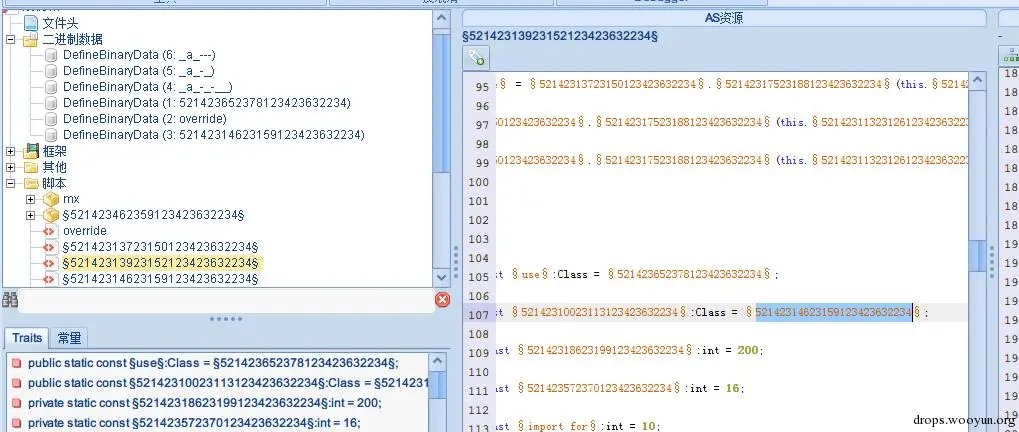Open DefineBinaryData (1: 521423652378123423632234)
Viewport: 1019px width, 432px height.
[x=207, y=103]
